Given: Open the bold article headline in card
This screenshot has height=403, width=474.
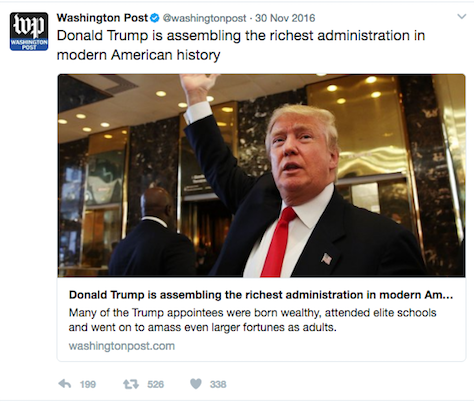Looking at the screenshot, I should coord(261,295).
